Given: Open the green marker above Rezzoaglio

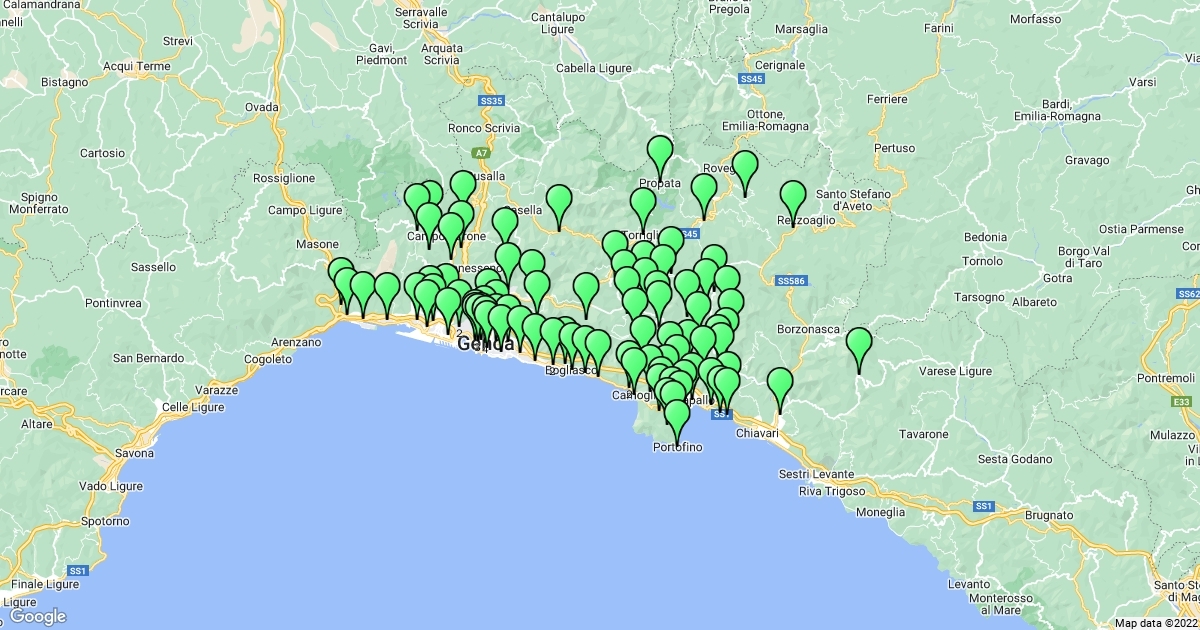Looking at the screenshot, I should [793, 200].
